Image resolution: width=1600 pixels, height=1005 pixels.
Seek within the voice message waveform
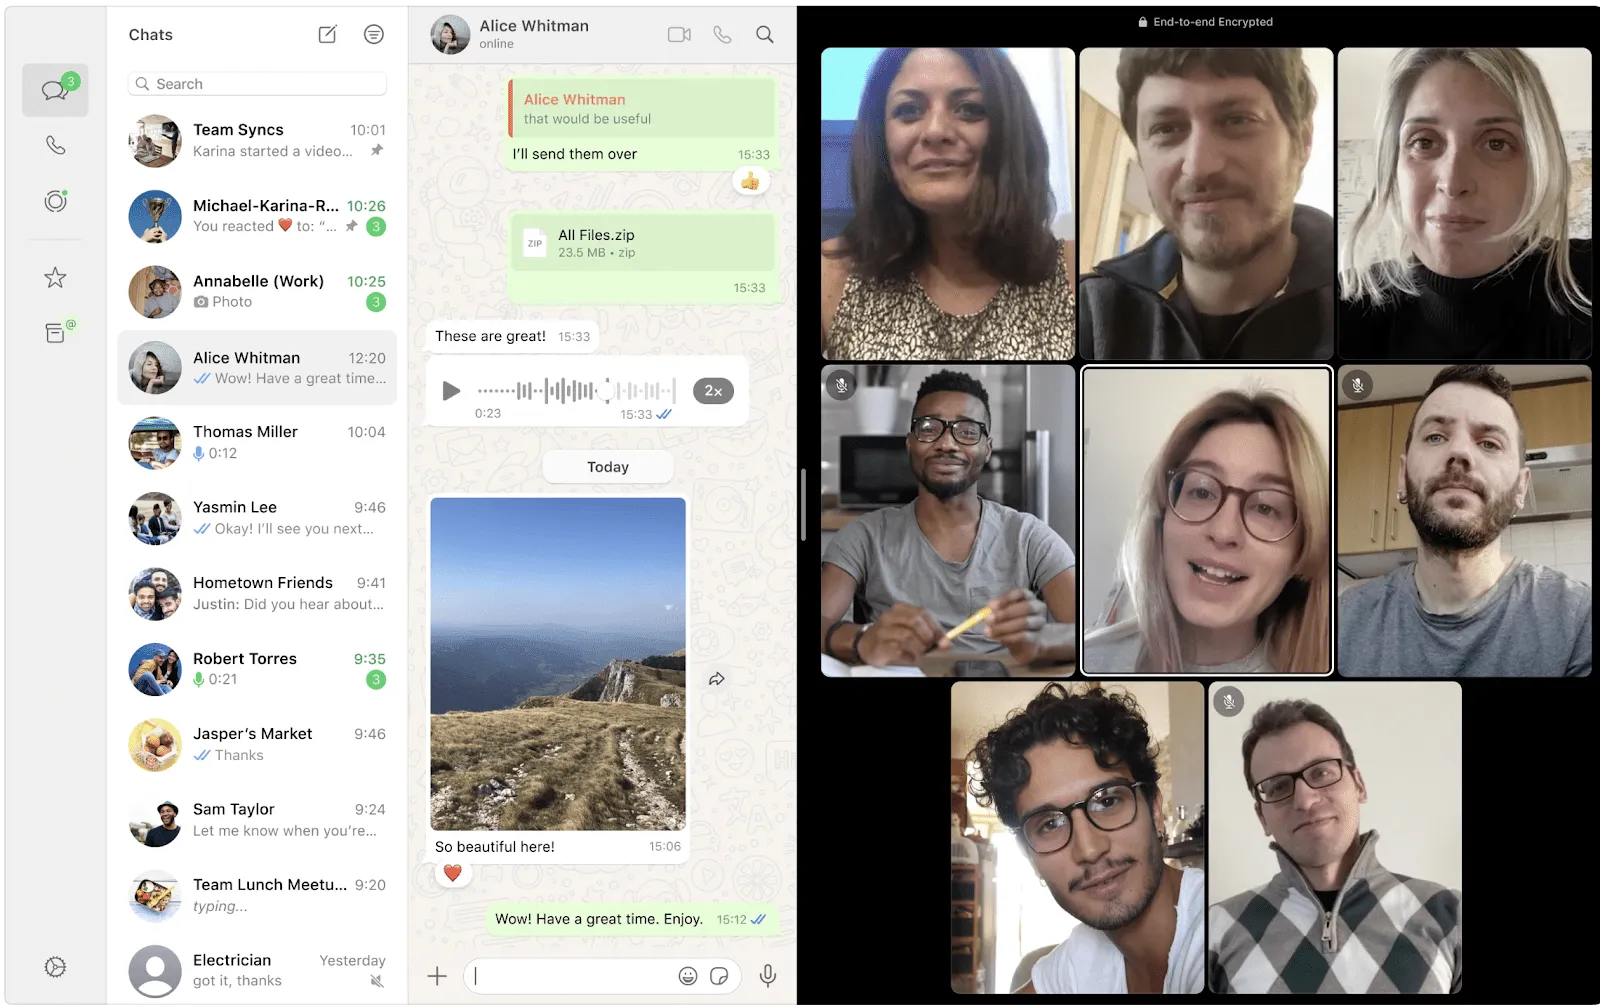[x=576, y=391]
